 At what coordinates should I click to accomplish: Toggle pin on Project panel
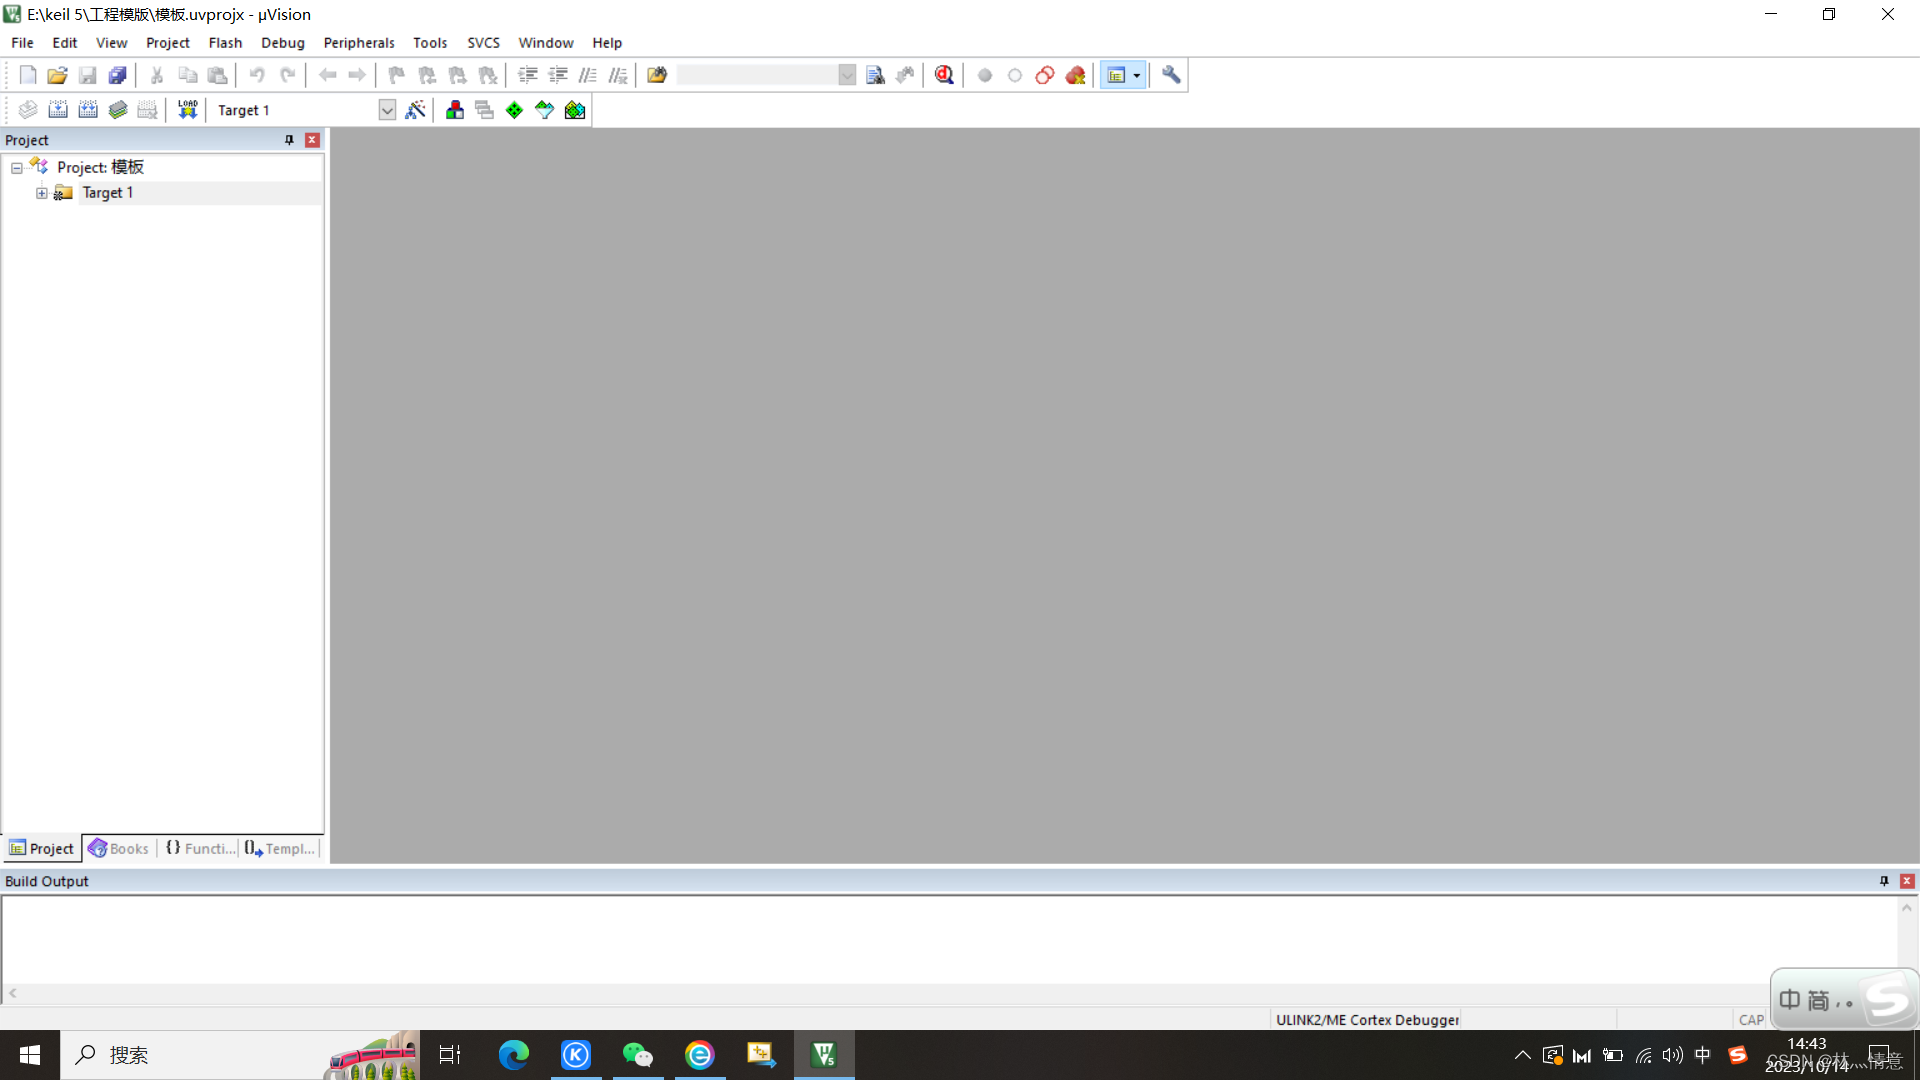click(x=289, y=140)
